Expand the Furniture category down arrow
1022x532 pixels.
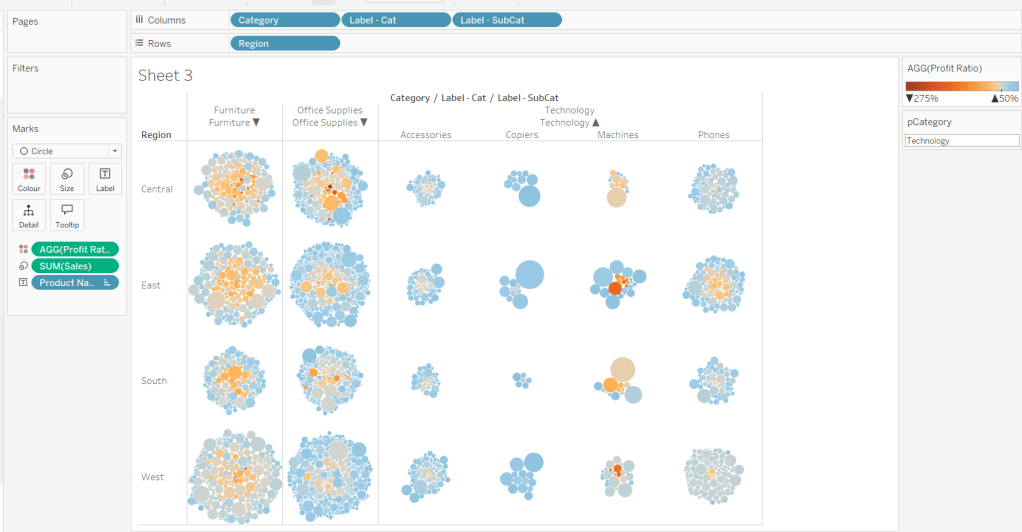[x=256, y=123]
